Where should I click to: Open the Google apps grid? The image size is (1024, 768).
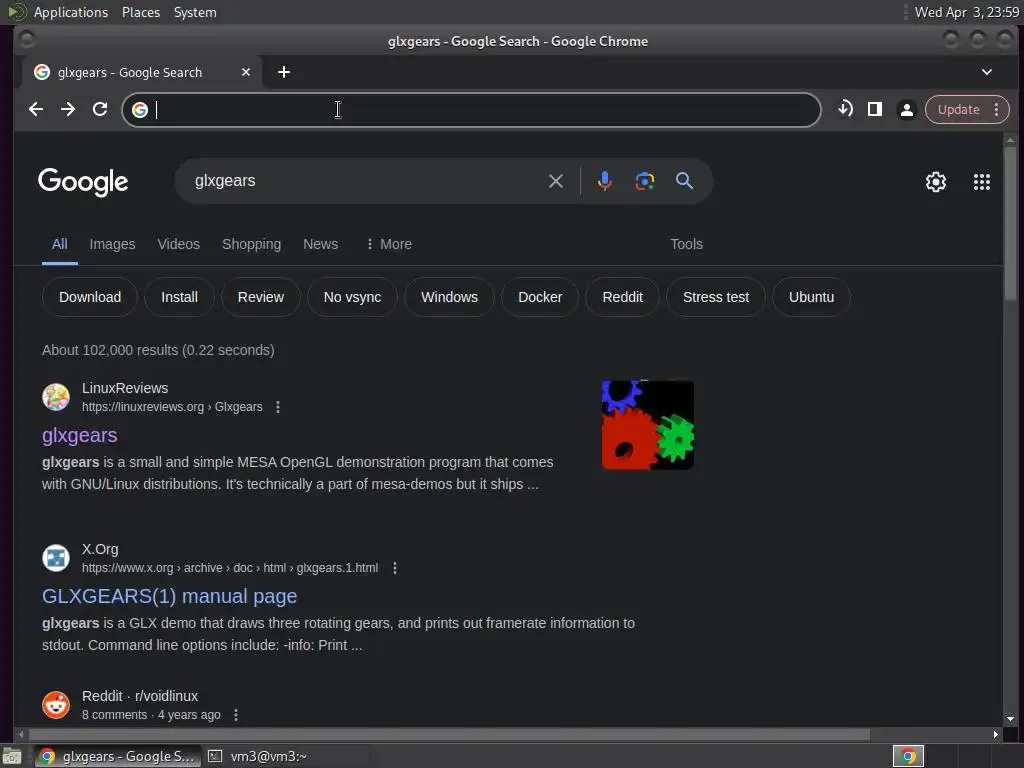pyautogui.click(x=982, y=182)
